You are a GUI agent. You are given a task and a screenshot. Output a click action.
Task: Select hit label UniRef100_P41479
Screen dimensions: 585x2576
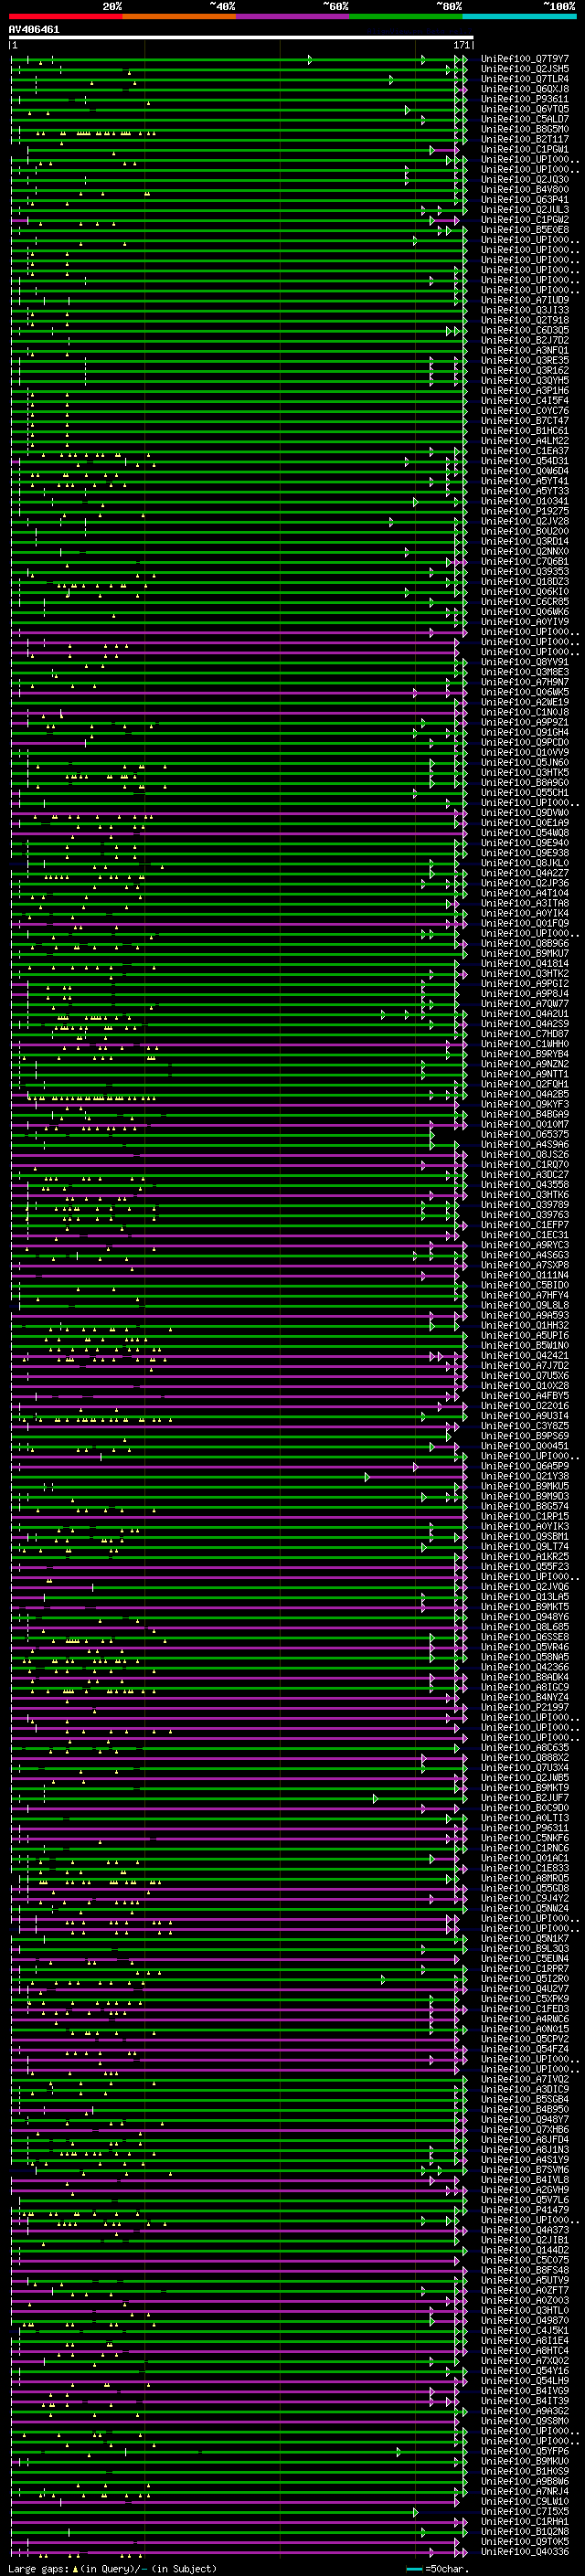[525, 2211]
